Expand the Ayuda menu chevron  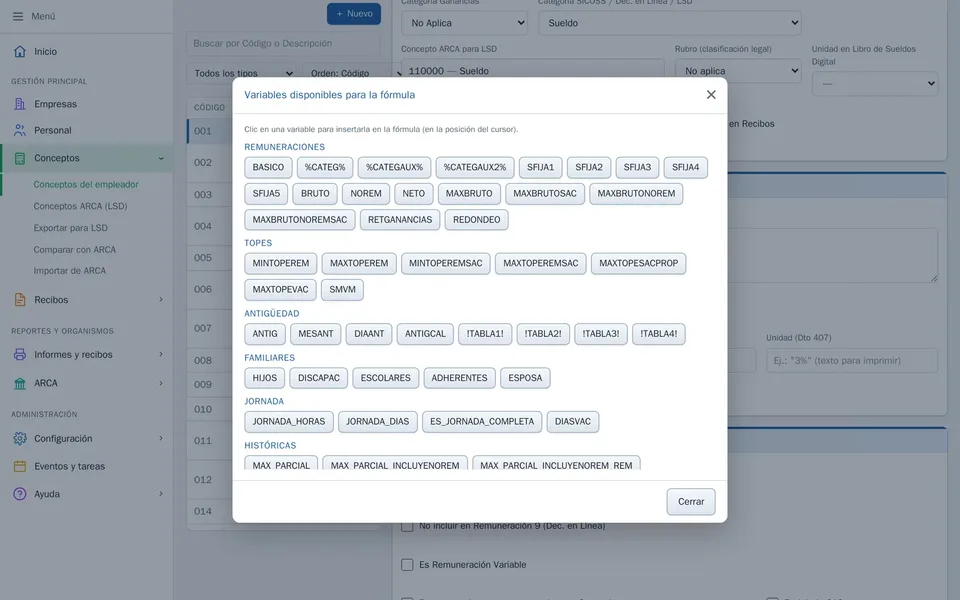tap(161, 494)
